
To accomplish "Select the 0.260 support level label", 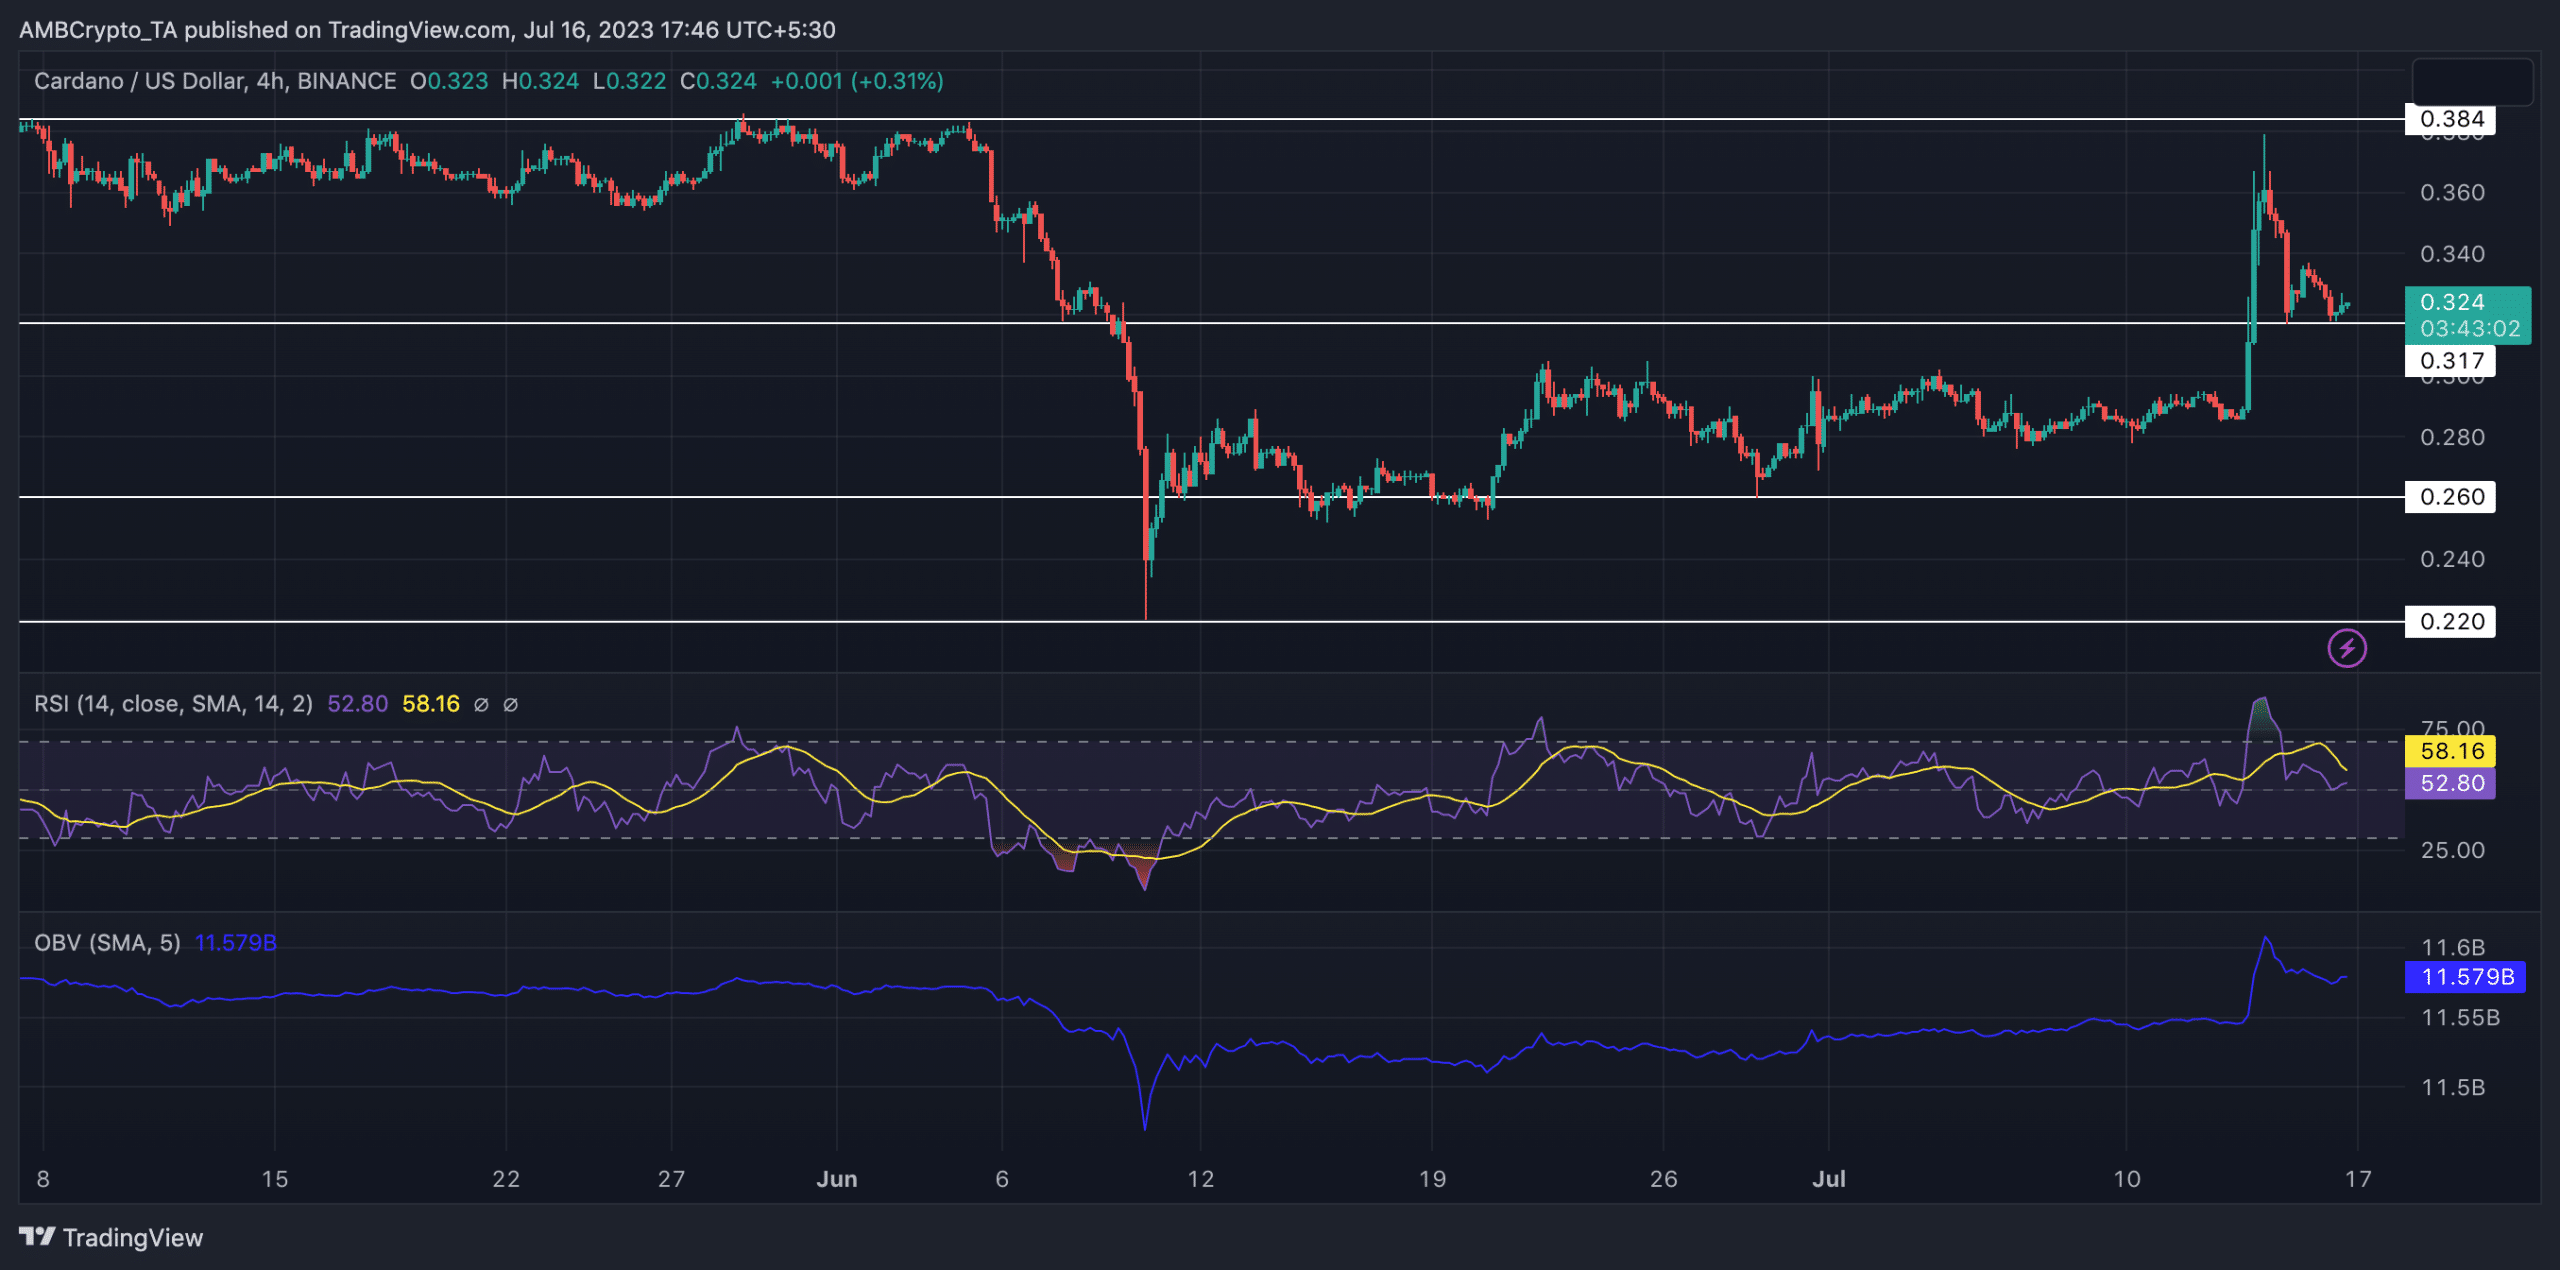I will point(2450,497).
